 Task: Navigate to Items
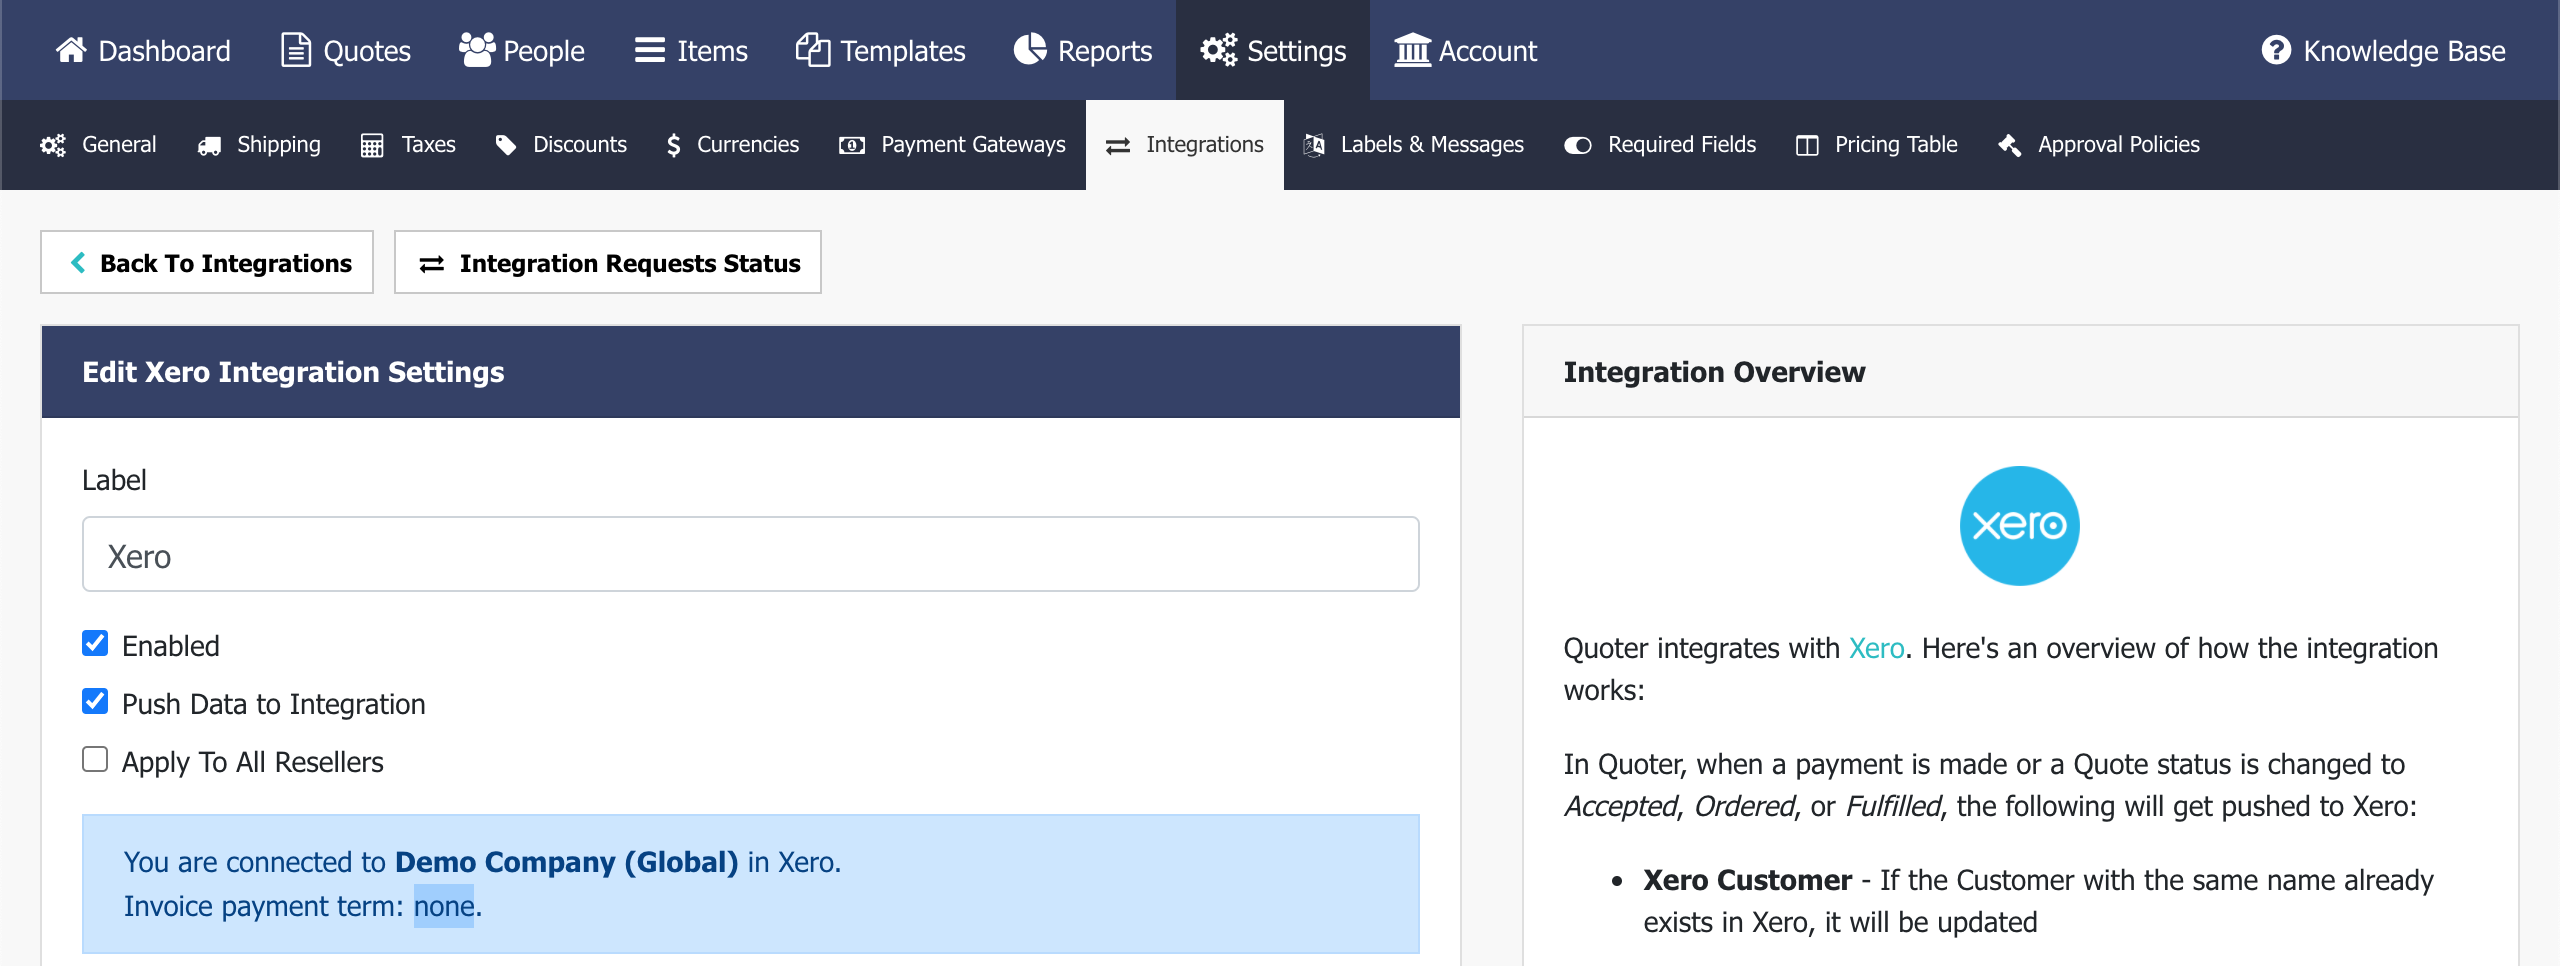click(691, 50)
